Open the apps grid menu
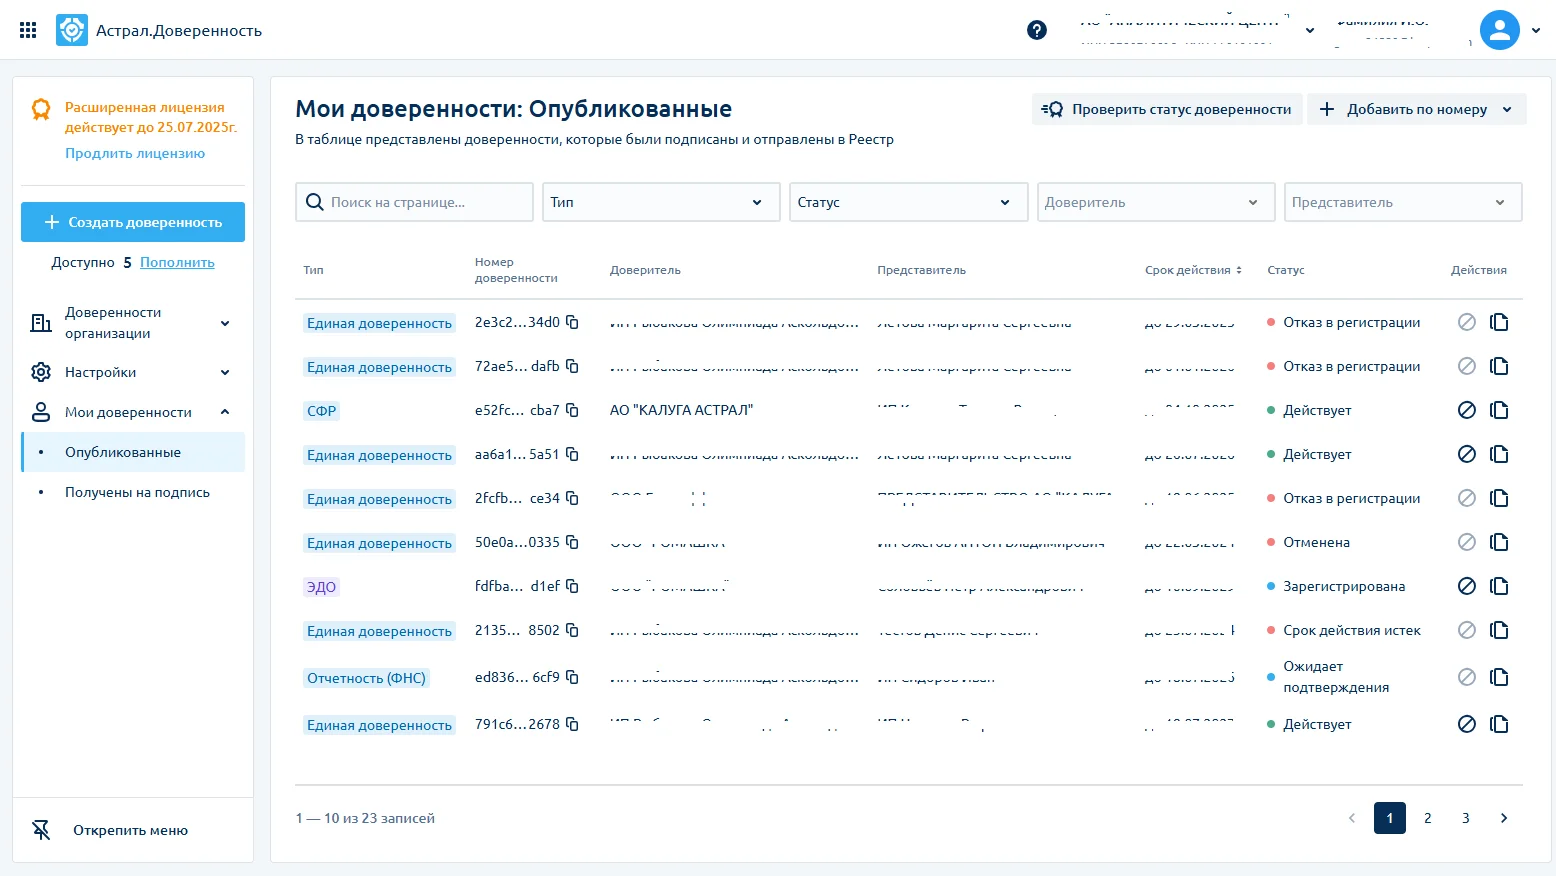This screenshot has height=876, width=1556. coord(28,30)
